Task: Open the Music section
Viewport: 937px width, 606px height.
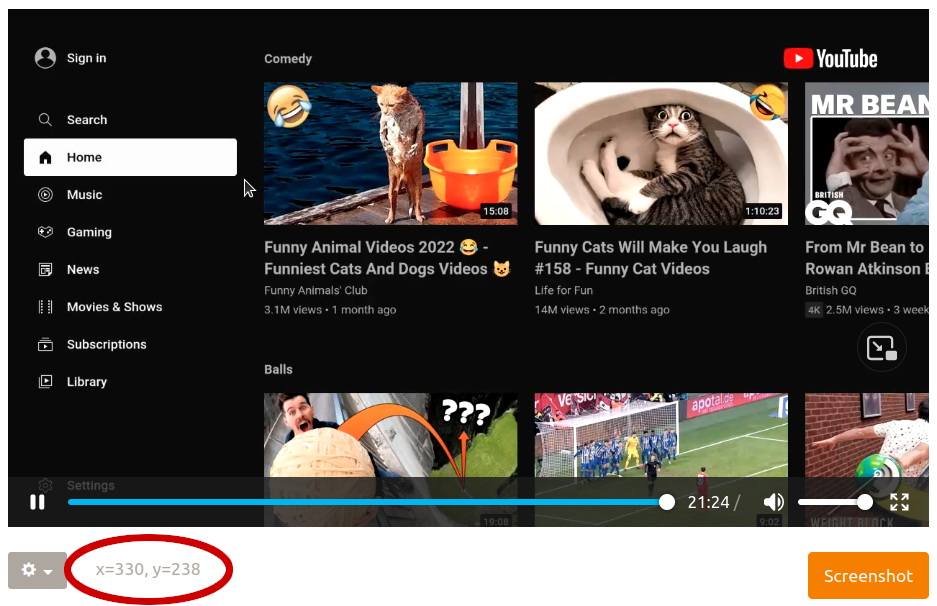Action: click(130, 195)
